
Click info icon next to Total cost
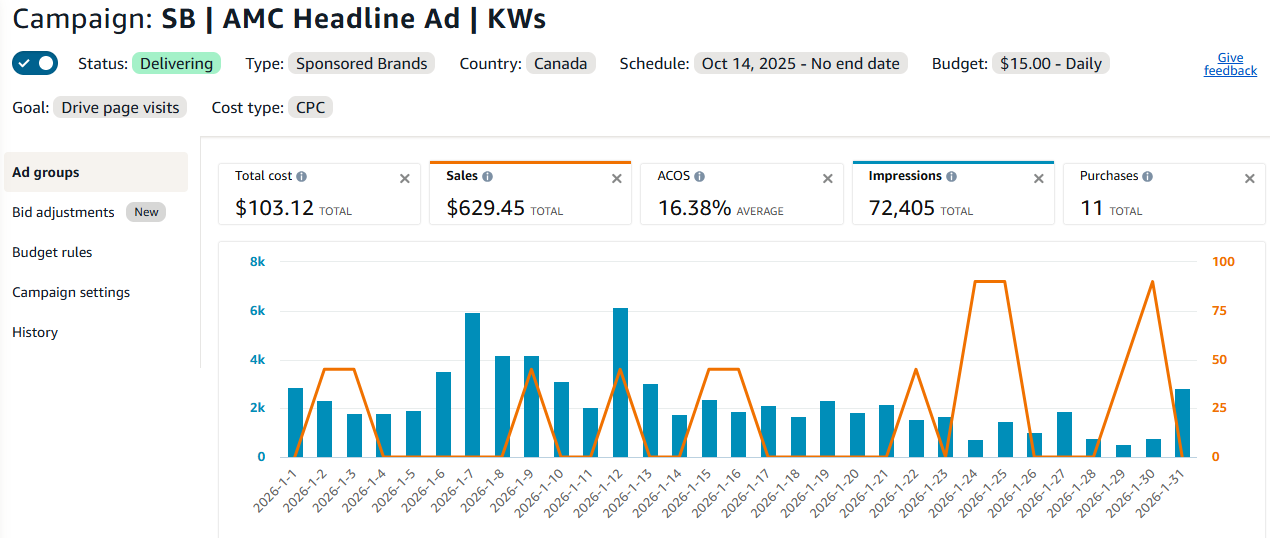pos(302,176)
